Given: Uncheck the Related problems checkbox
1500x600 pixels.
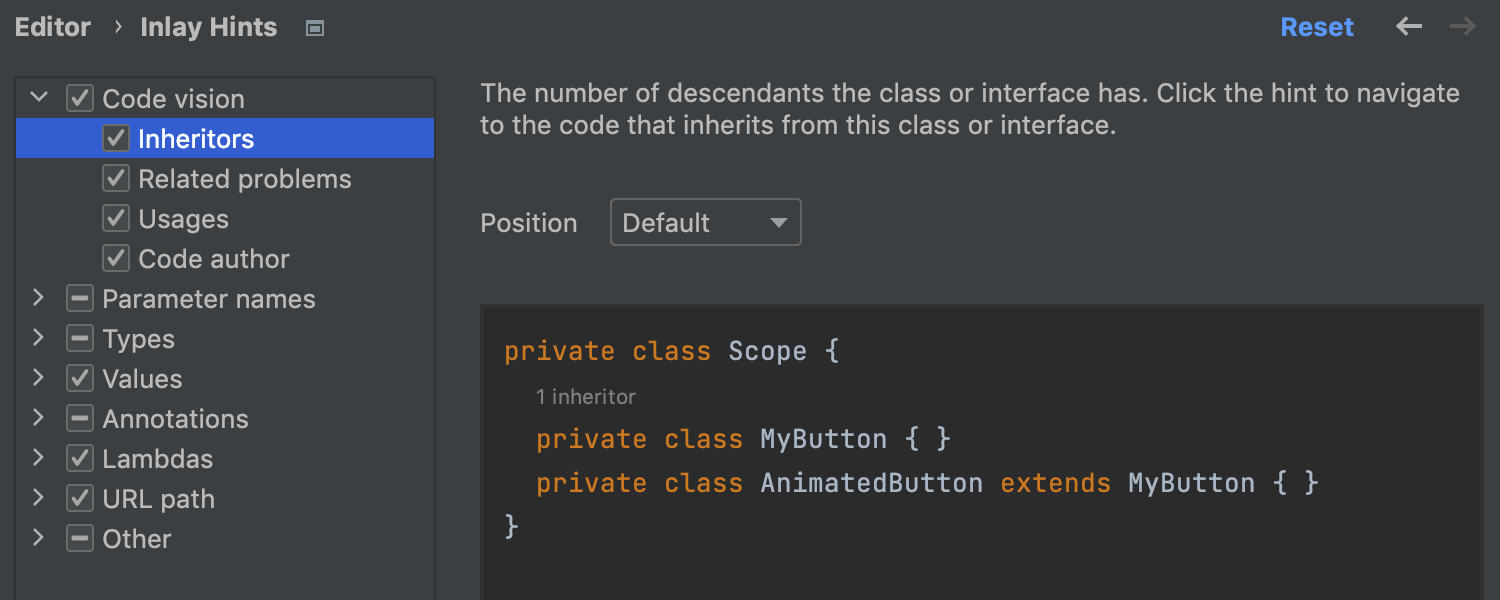Looking at the screenshot, I should pyautogui.click(x=116, y=179).
